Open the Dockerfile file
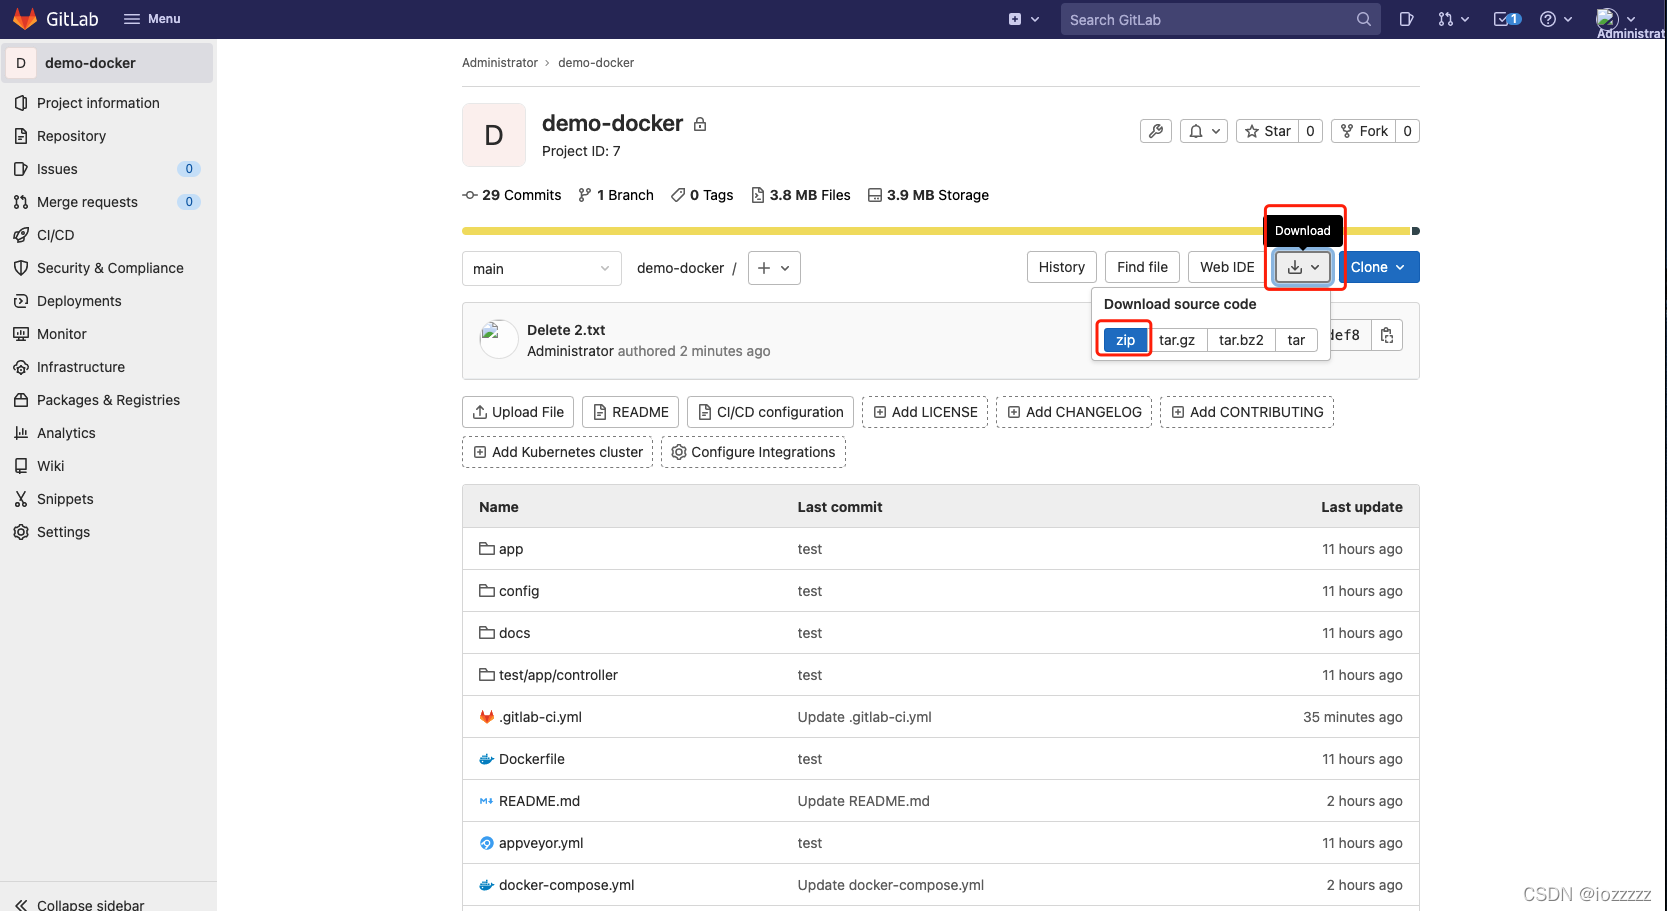1667x911 pixels. tap(532, 759)
